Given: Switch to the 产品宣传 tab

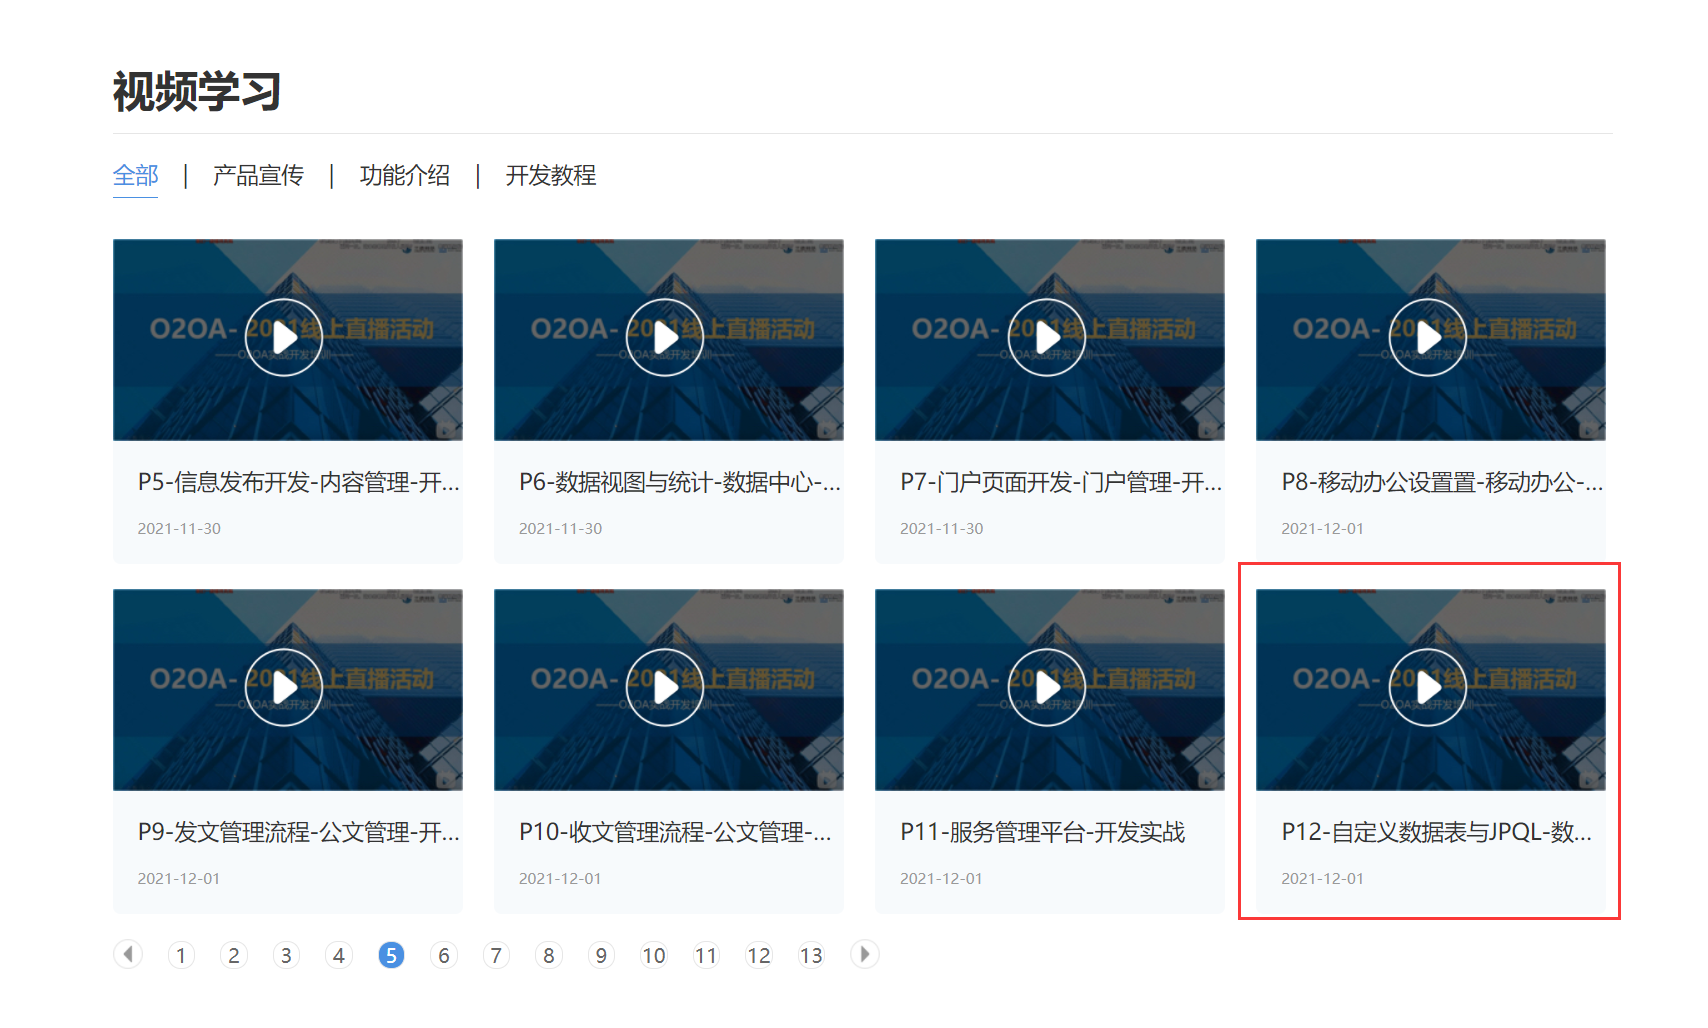Looking at the screenshot, I should pyautogui.click(x=258, y=176).
